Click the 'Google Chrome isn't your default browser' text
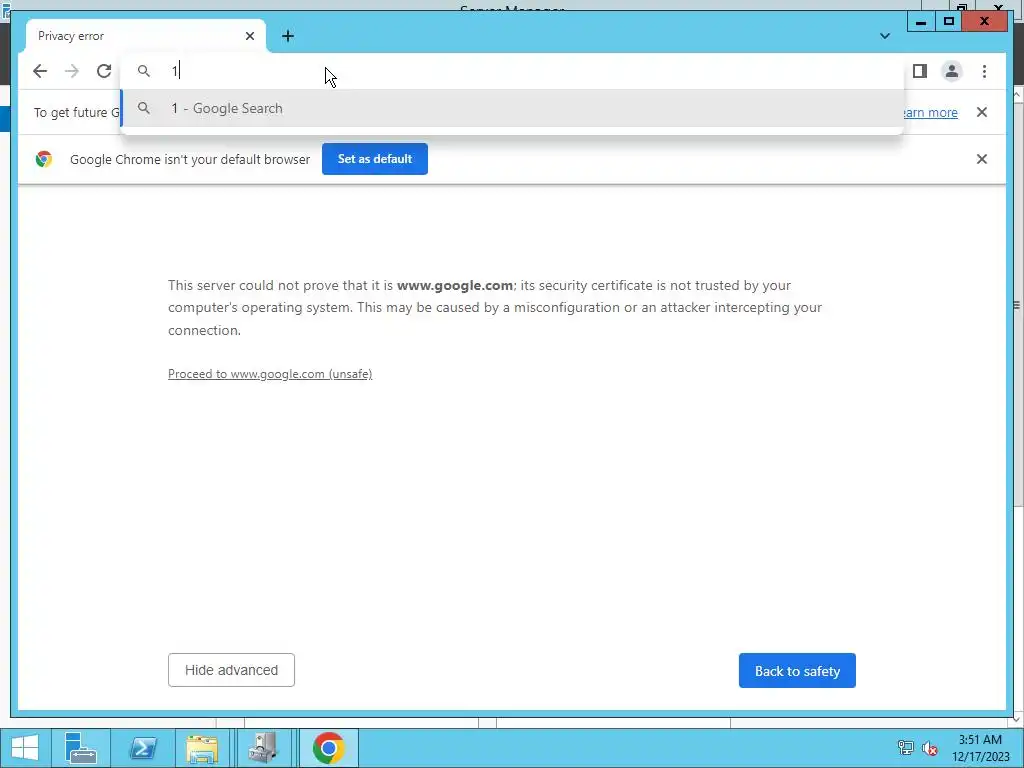1024x768 pixels. coord(190,159)
